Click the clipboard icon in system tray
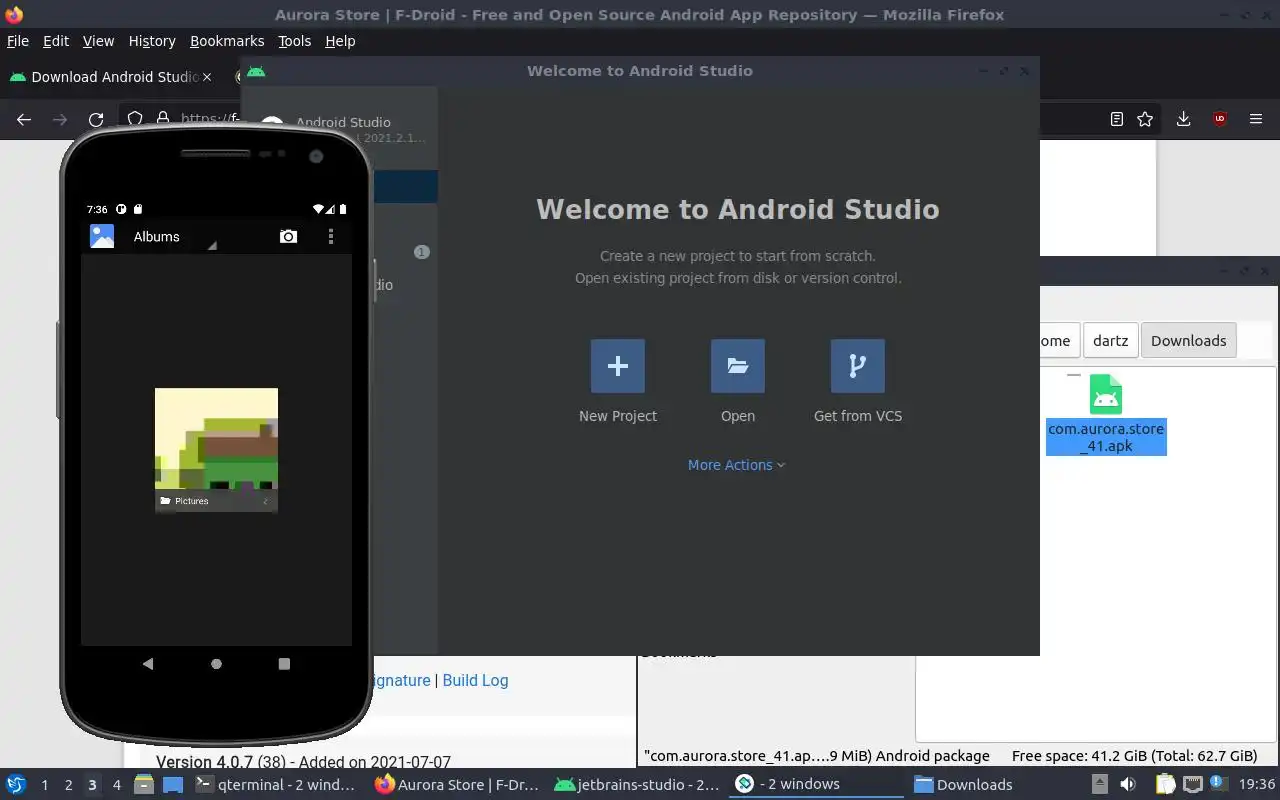 (1166, 785)
